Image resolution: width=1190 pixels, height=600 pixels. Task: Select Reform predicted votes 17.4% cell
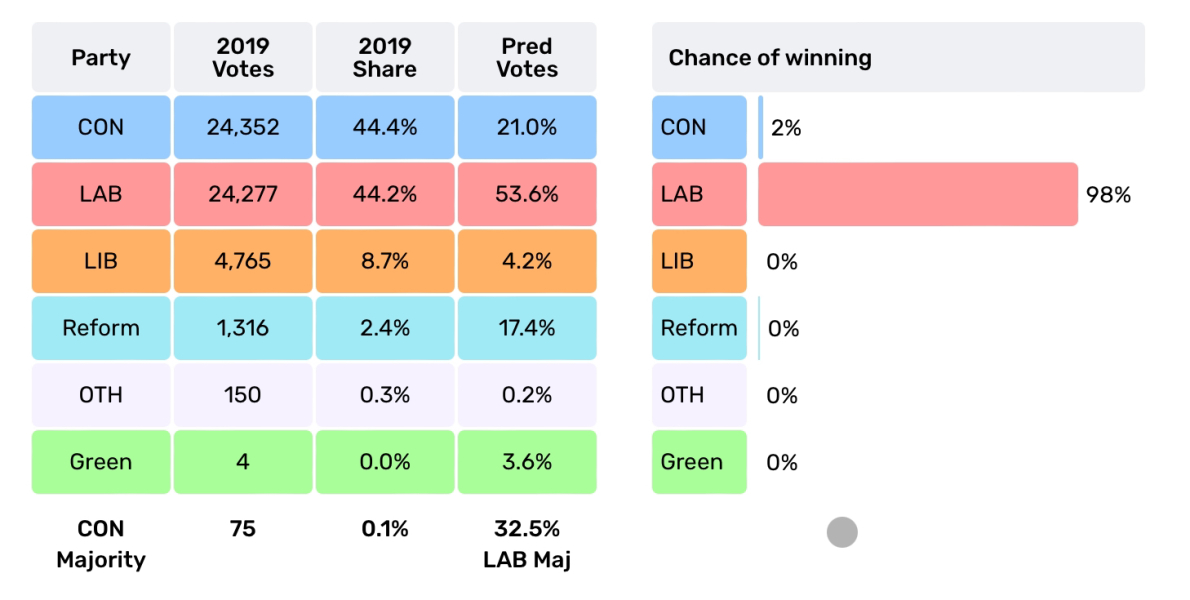tap(527, 328)
